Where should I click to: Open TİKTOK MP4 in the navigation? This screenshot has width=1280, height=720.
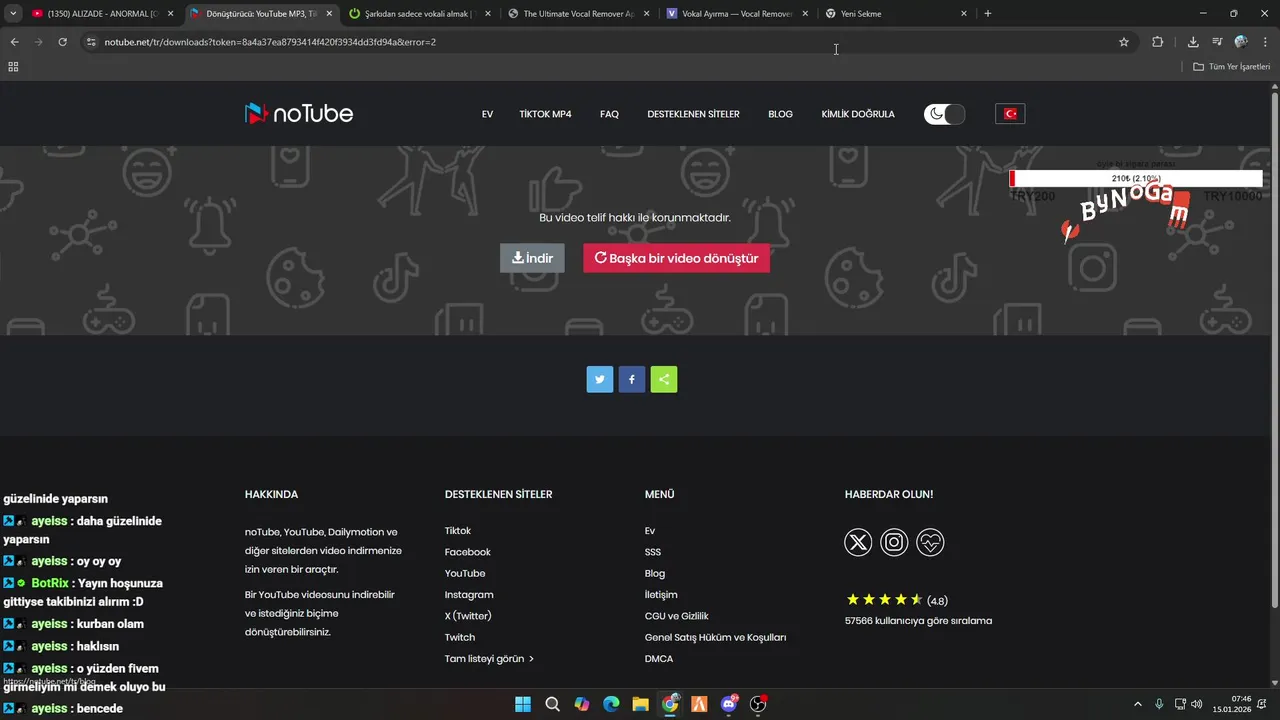coord(545,114)
